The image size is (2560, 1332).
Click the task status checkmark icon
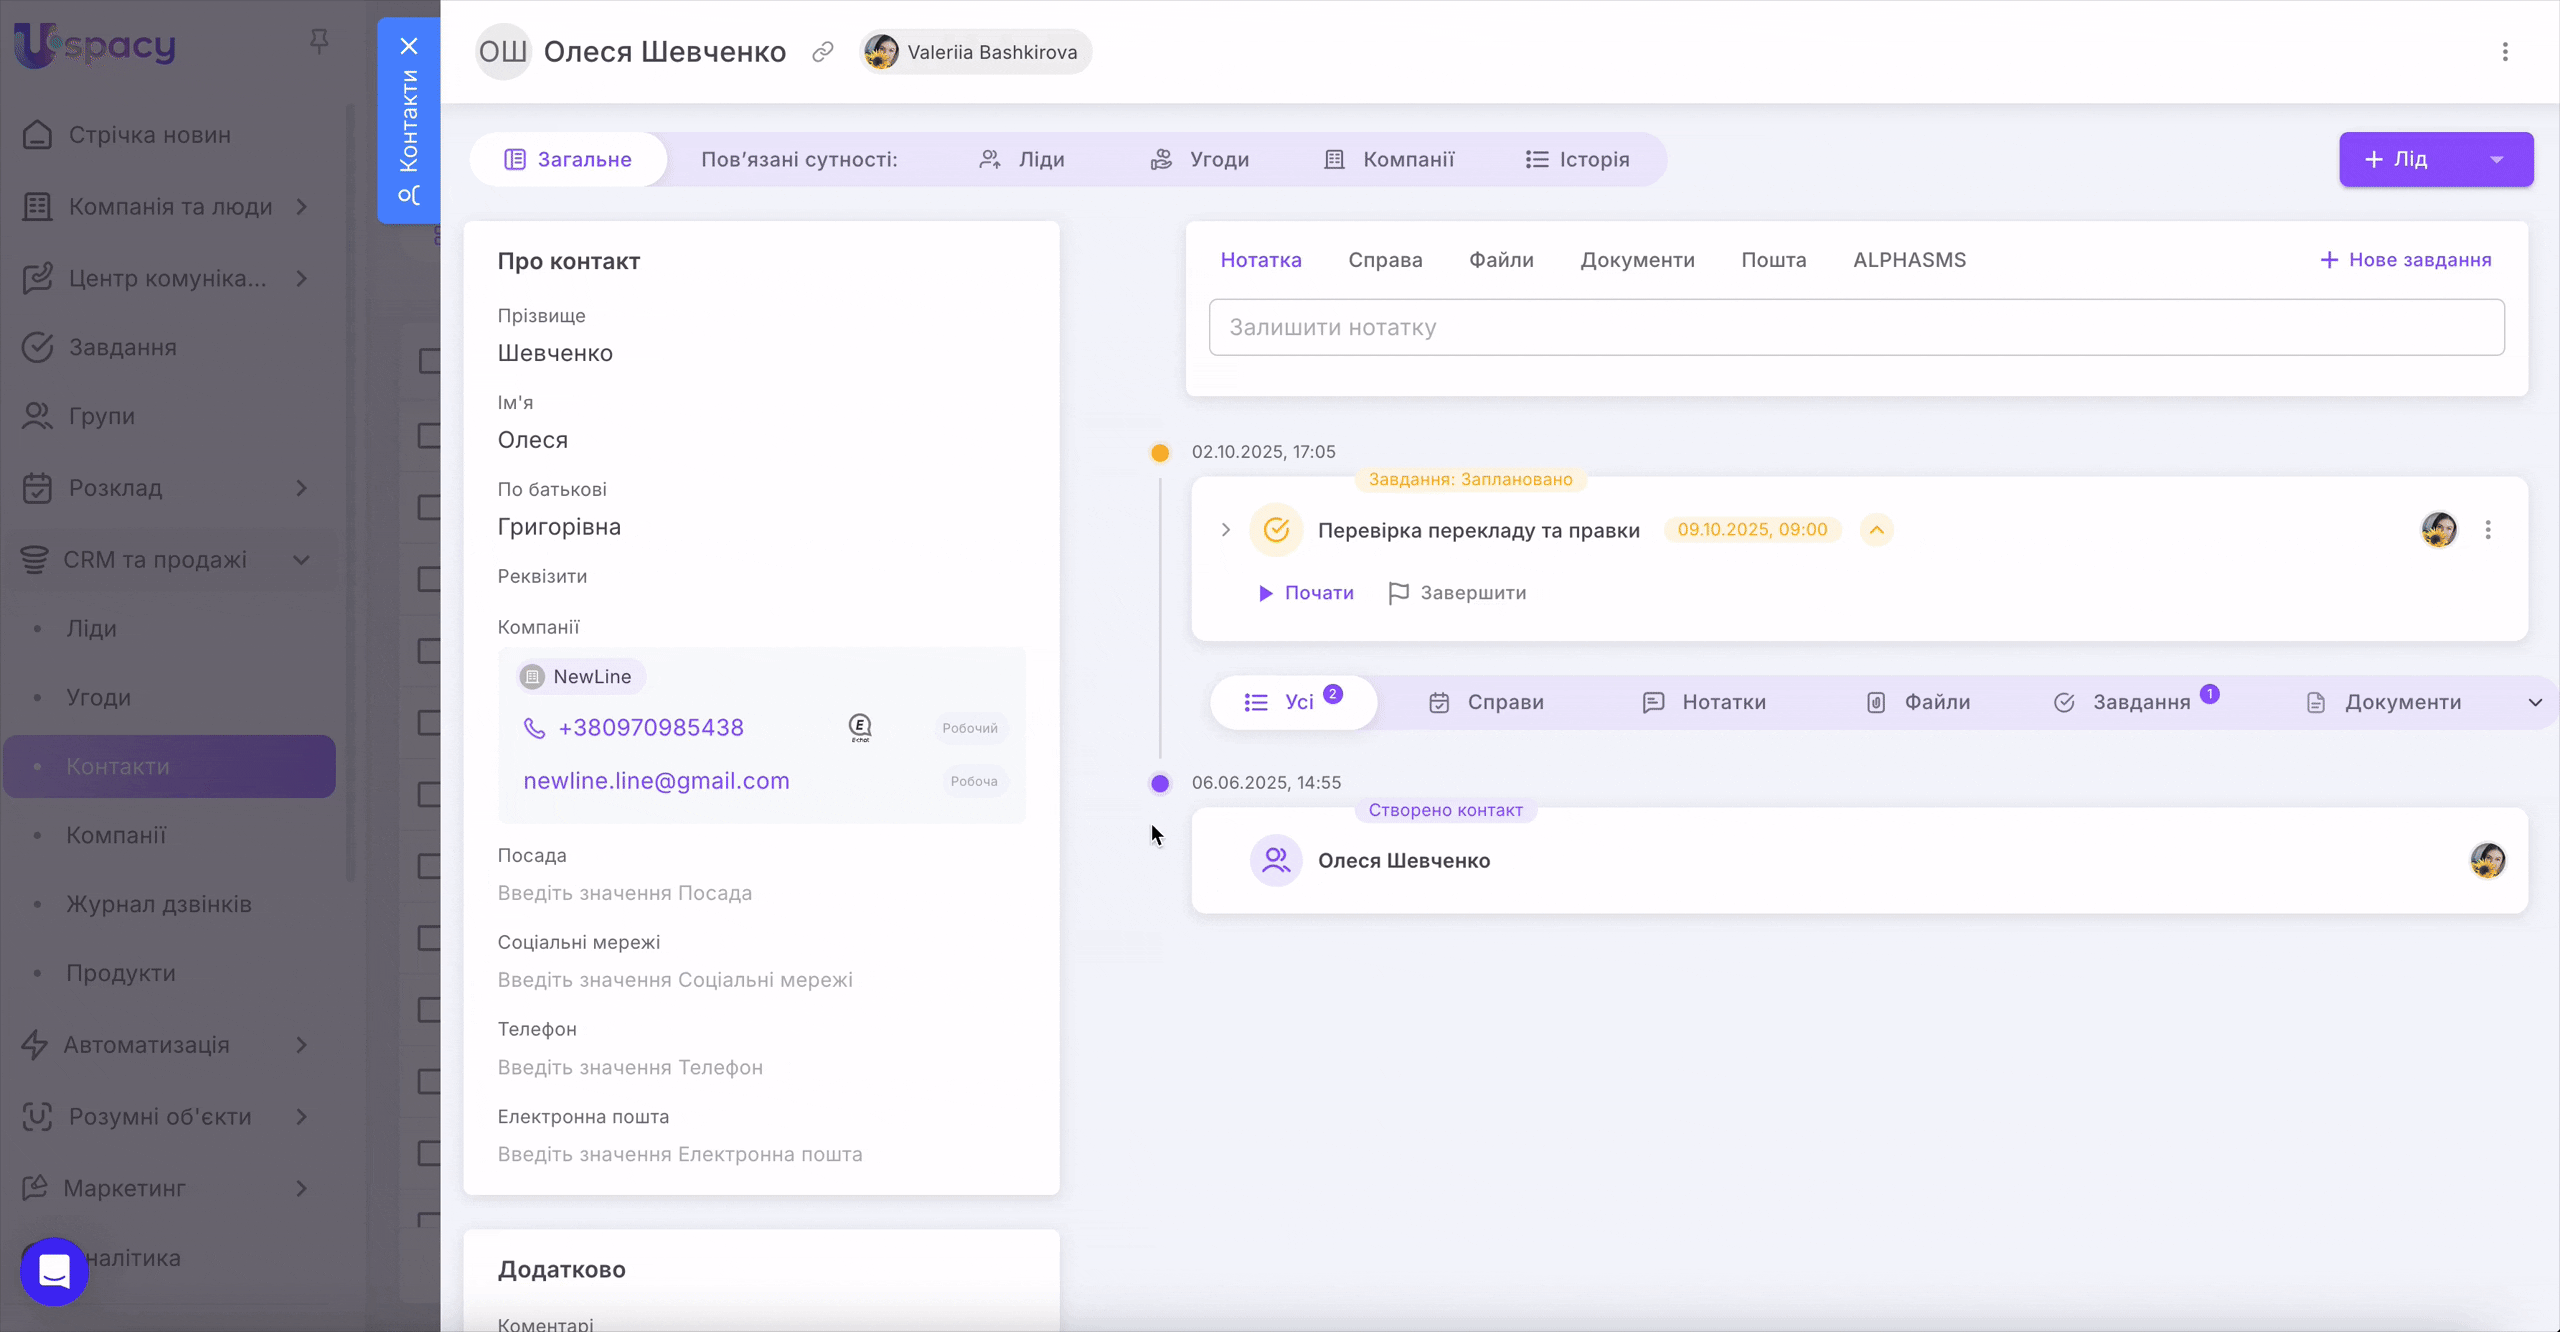1276,530
